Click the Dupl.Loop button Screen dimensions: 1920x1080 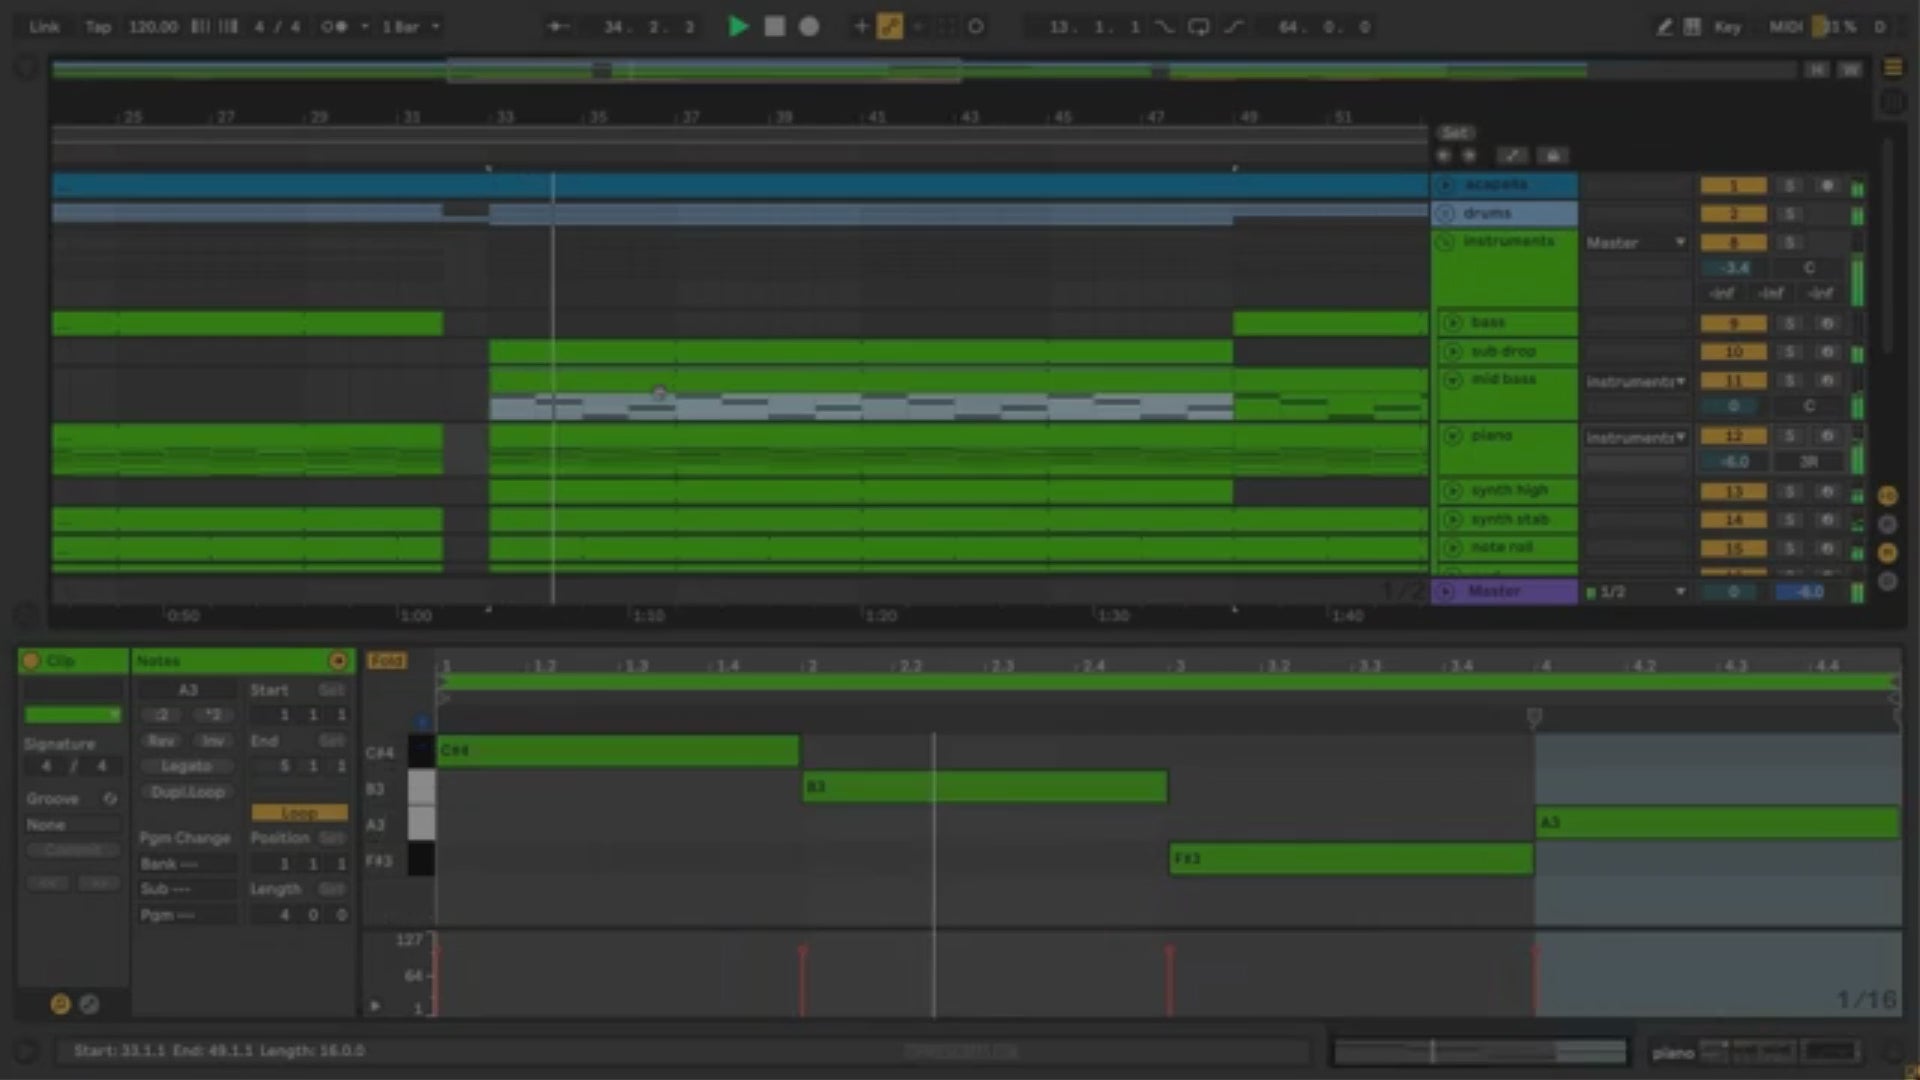(x=186, y=792)
